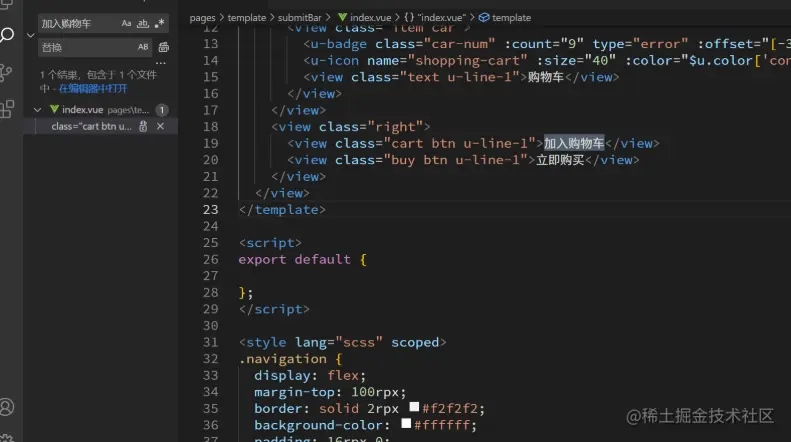
Task: Click the closing </script> tag on line 29
Action: pyautogui.click(x=274, y=309)
